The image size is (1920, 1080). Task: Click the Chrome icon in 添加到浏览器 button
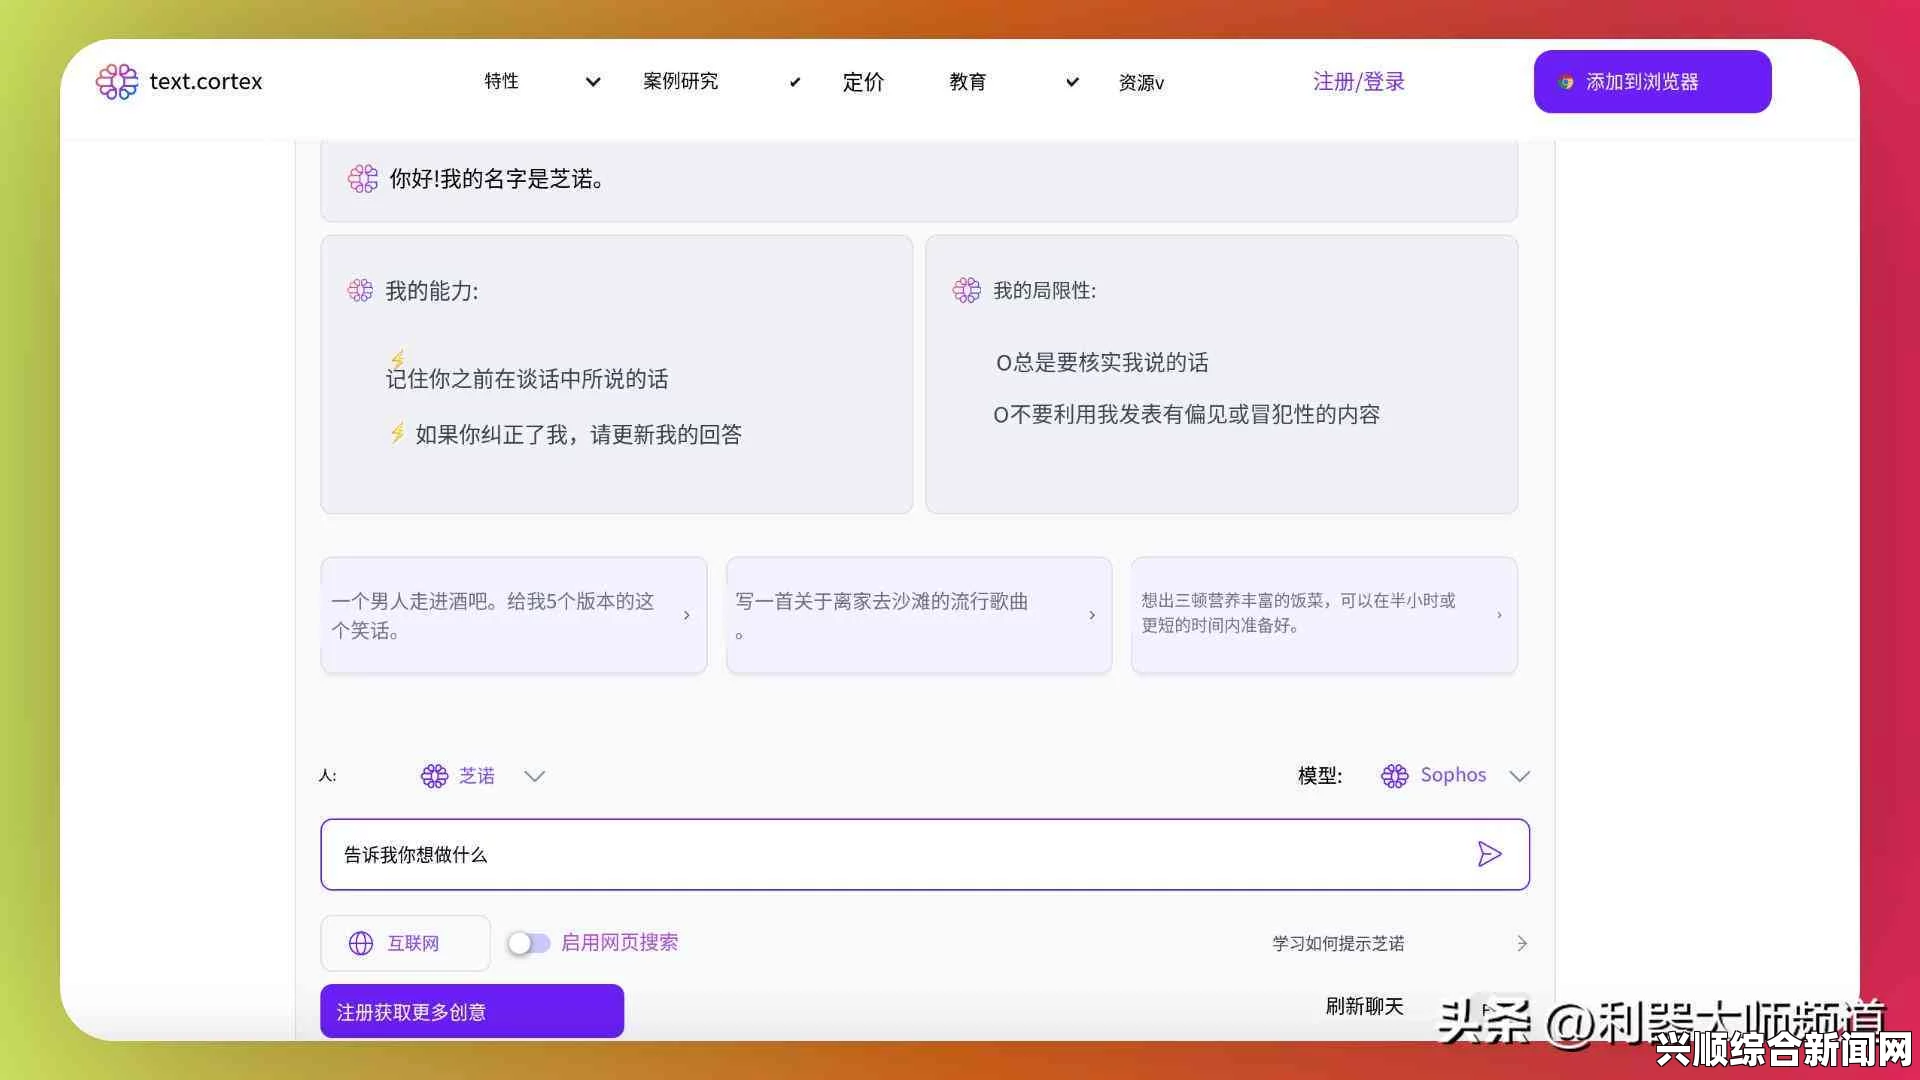[x=1566, y=82]
